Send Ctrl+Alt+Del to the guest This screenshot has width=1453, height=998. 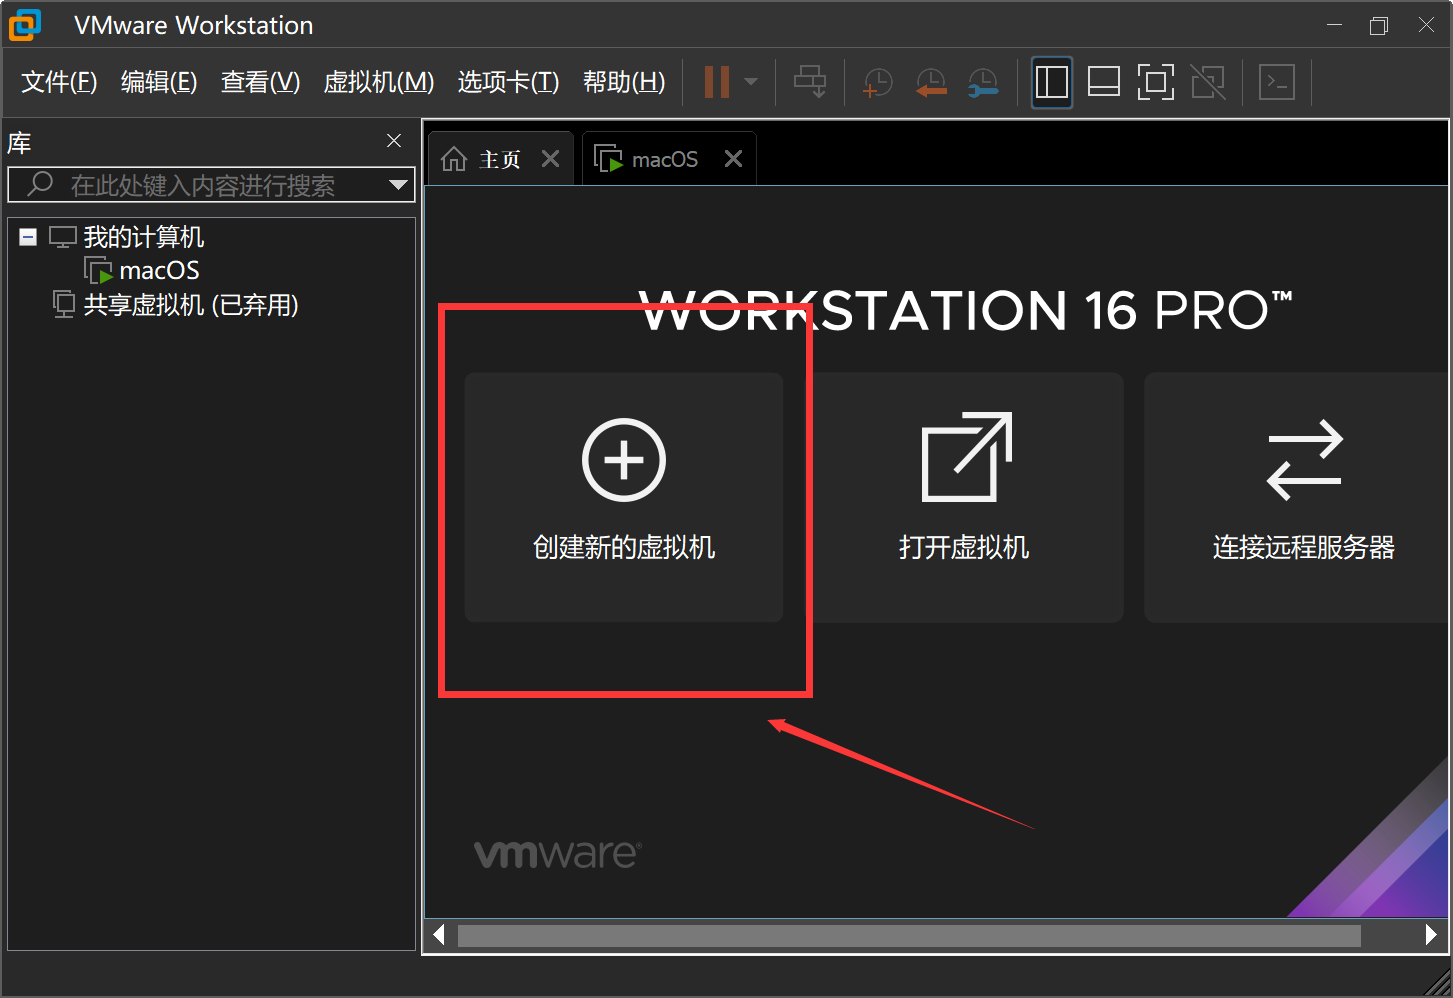pyautogui.click(x=810, y=81)
